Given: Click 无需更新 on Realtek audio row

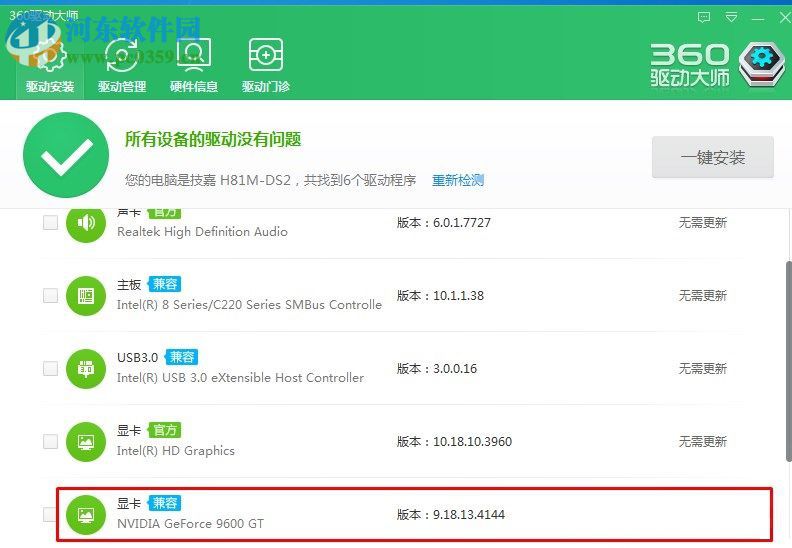Looking at the screenshot, I should pos(703,223).
